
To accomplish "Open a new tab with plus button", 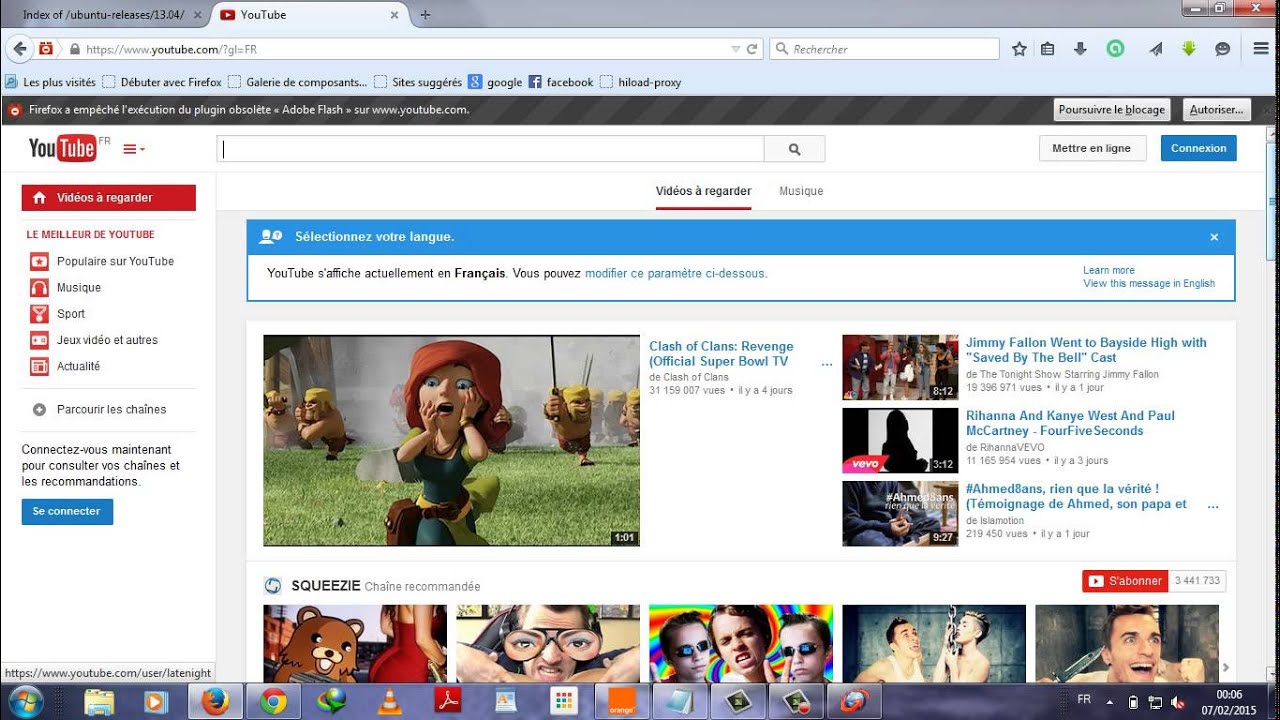I will (x=425, y=15).
